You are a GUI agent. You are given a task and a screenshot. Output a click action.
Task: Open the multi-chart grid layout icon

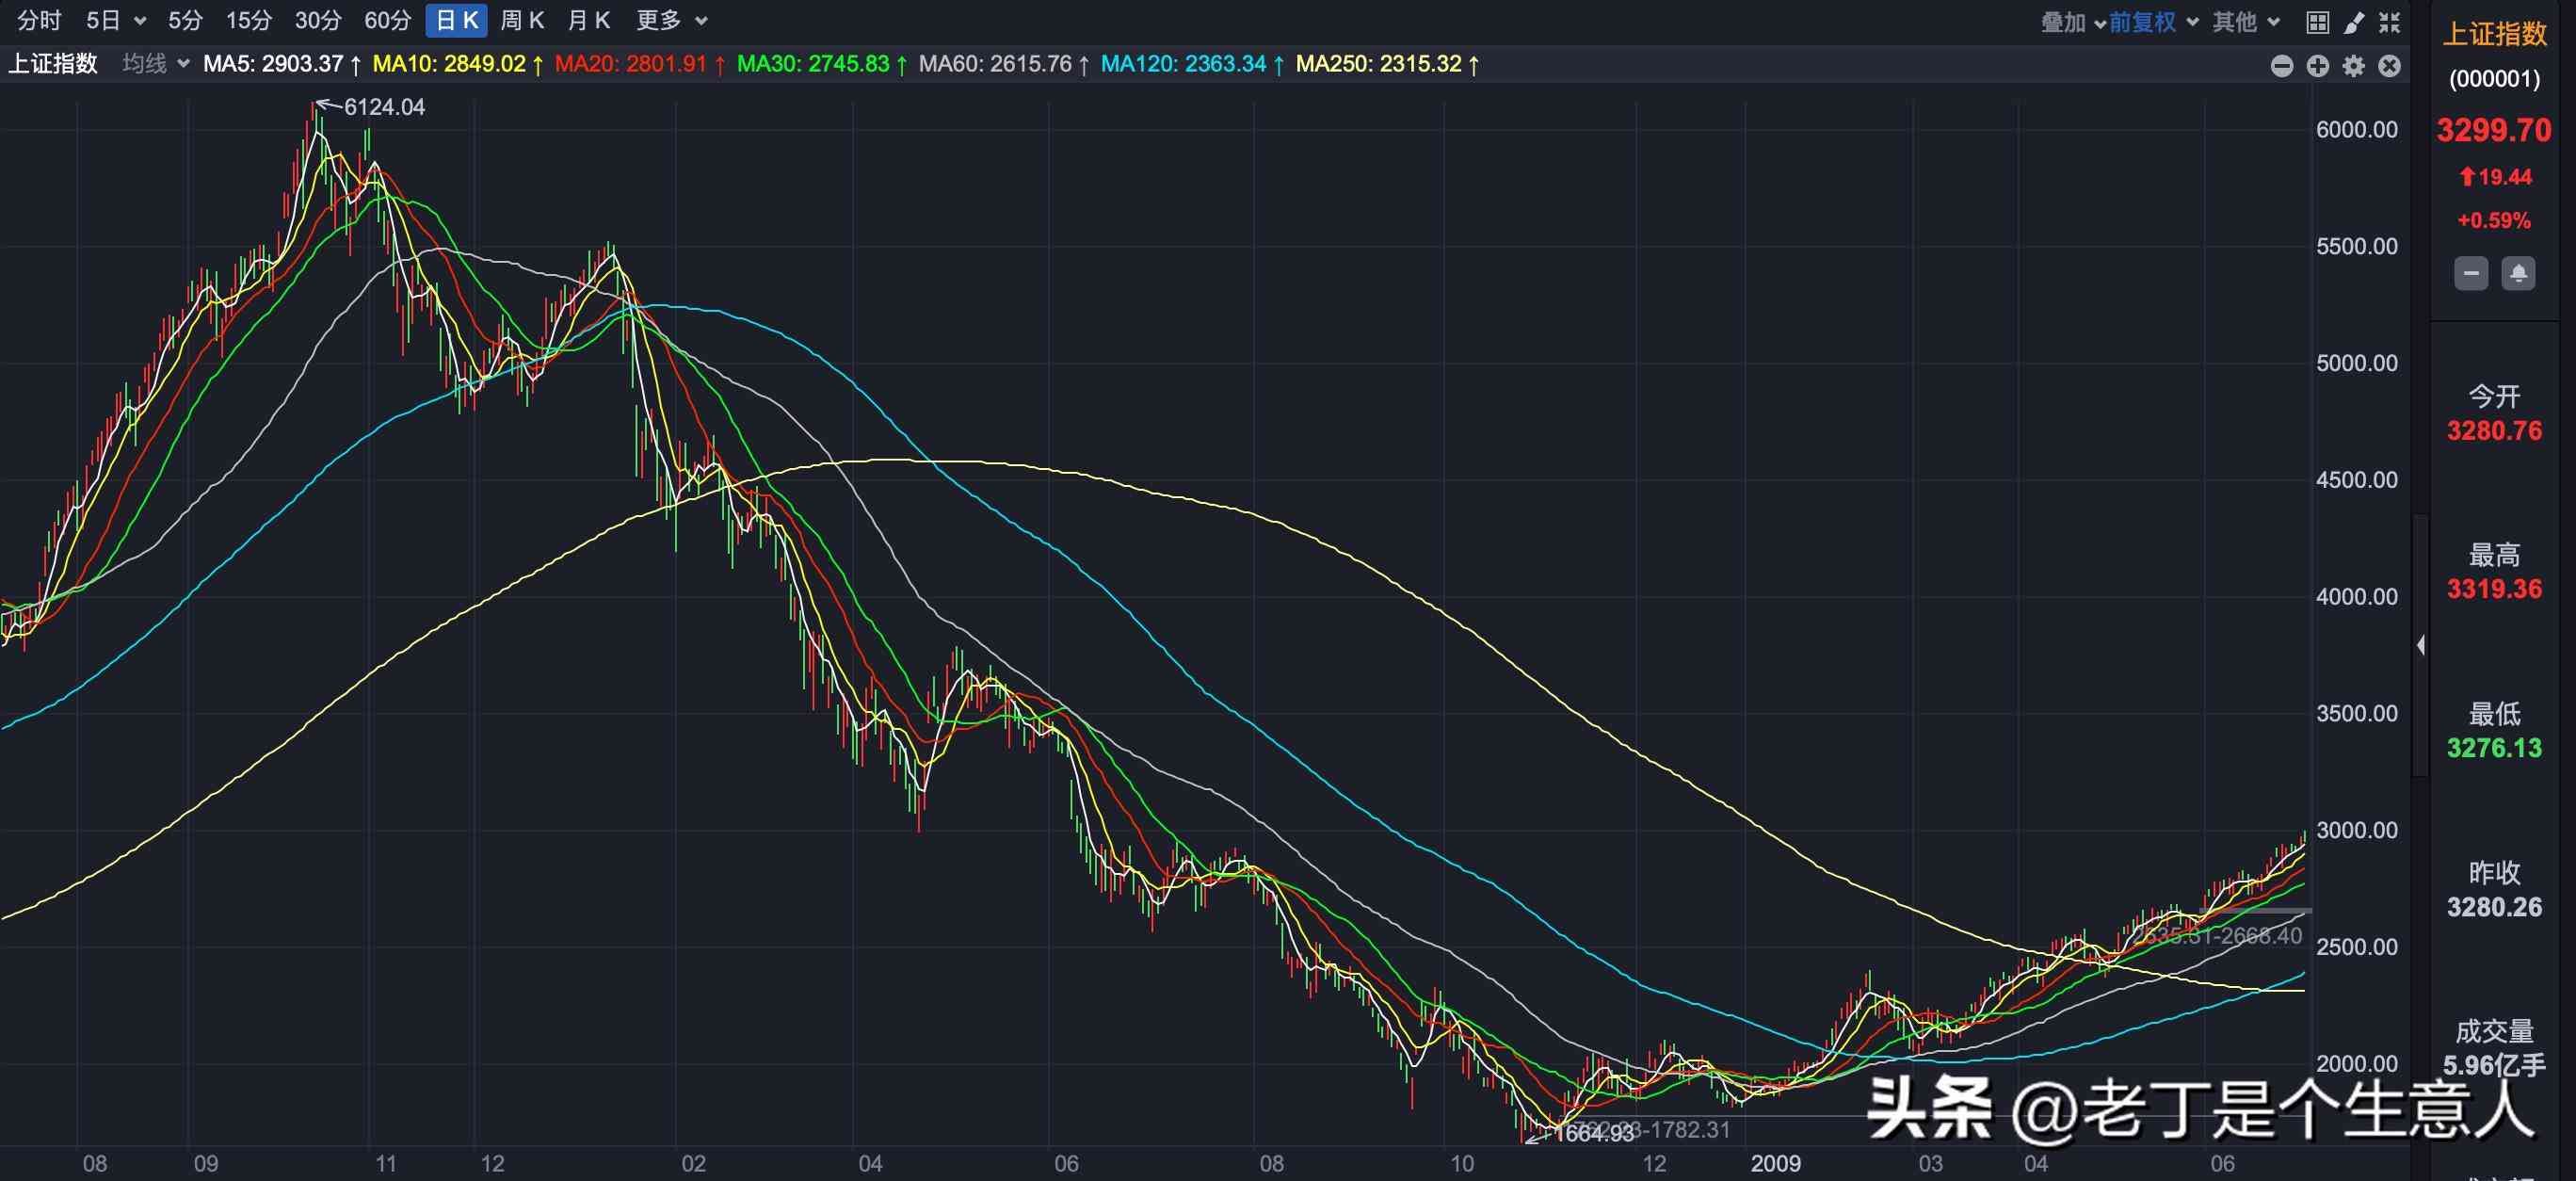pos(2317,22)
